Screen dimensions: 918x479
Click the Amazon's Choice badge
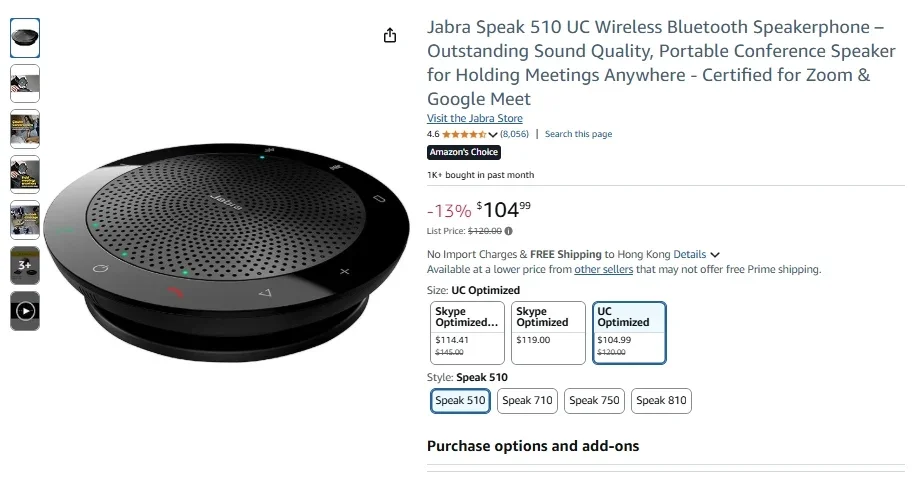pos(463,153)
